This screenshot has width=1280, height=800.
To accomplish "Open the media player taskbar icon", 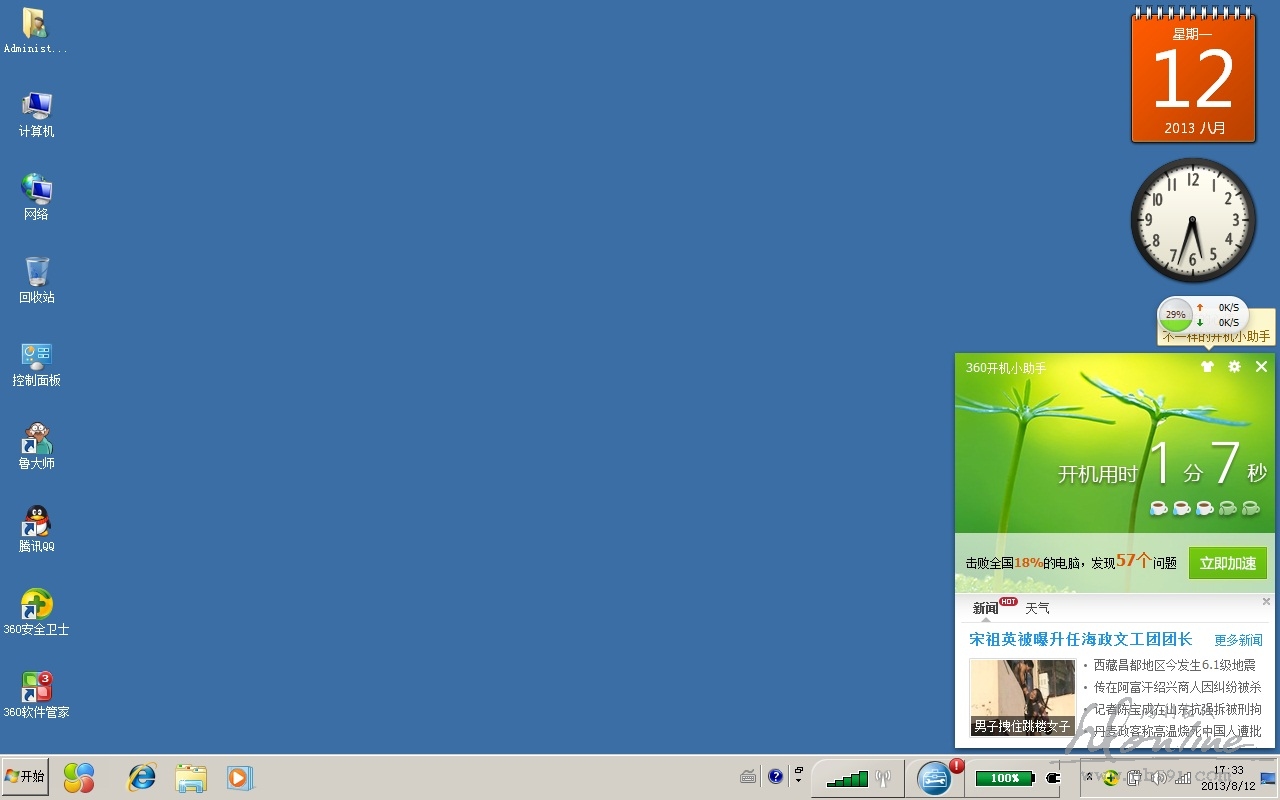I will [x=240, y=777].
